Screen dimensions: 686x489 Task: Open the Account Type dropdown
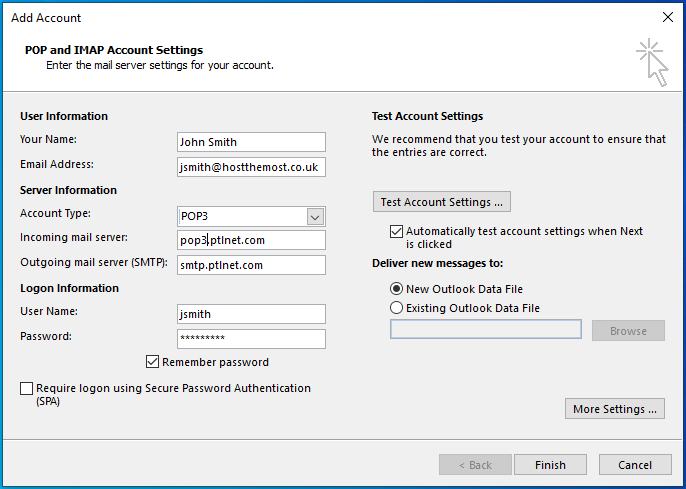[x=314, y=216]
